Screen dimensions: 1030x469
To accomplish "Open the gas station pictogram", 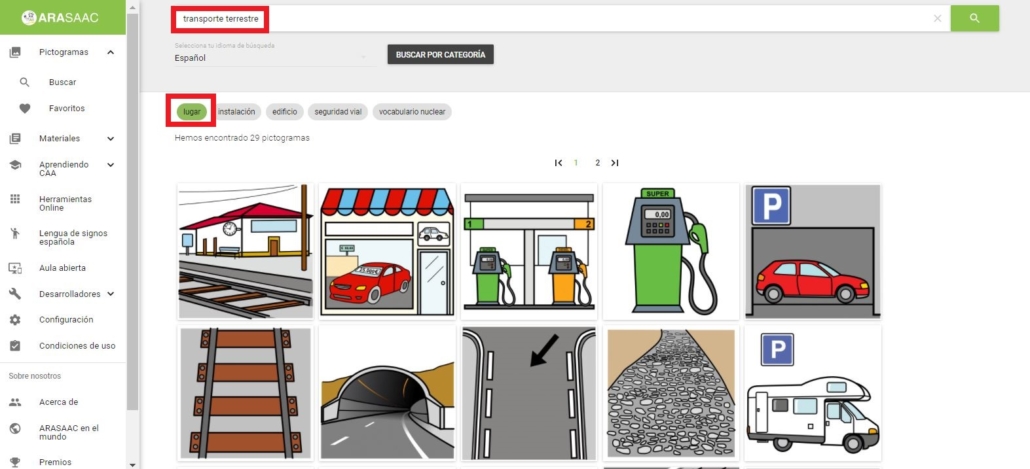I will click(529, 252).
